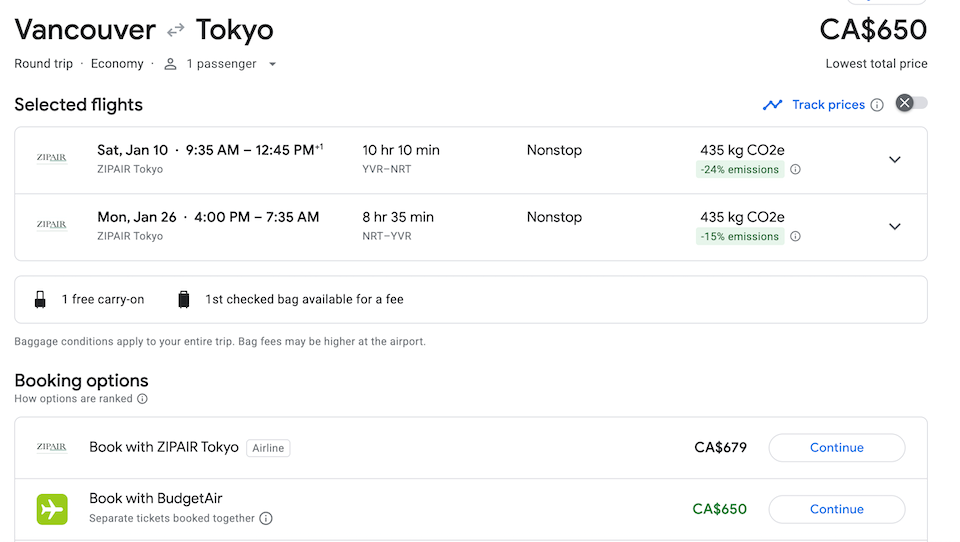Continue booking with ZIPAIR Tokyo
The width and height of the screenshot is (960, 542).
pyautogui.click(x=836, y=448)
